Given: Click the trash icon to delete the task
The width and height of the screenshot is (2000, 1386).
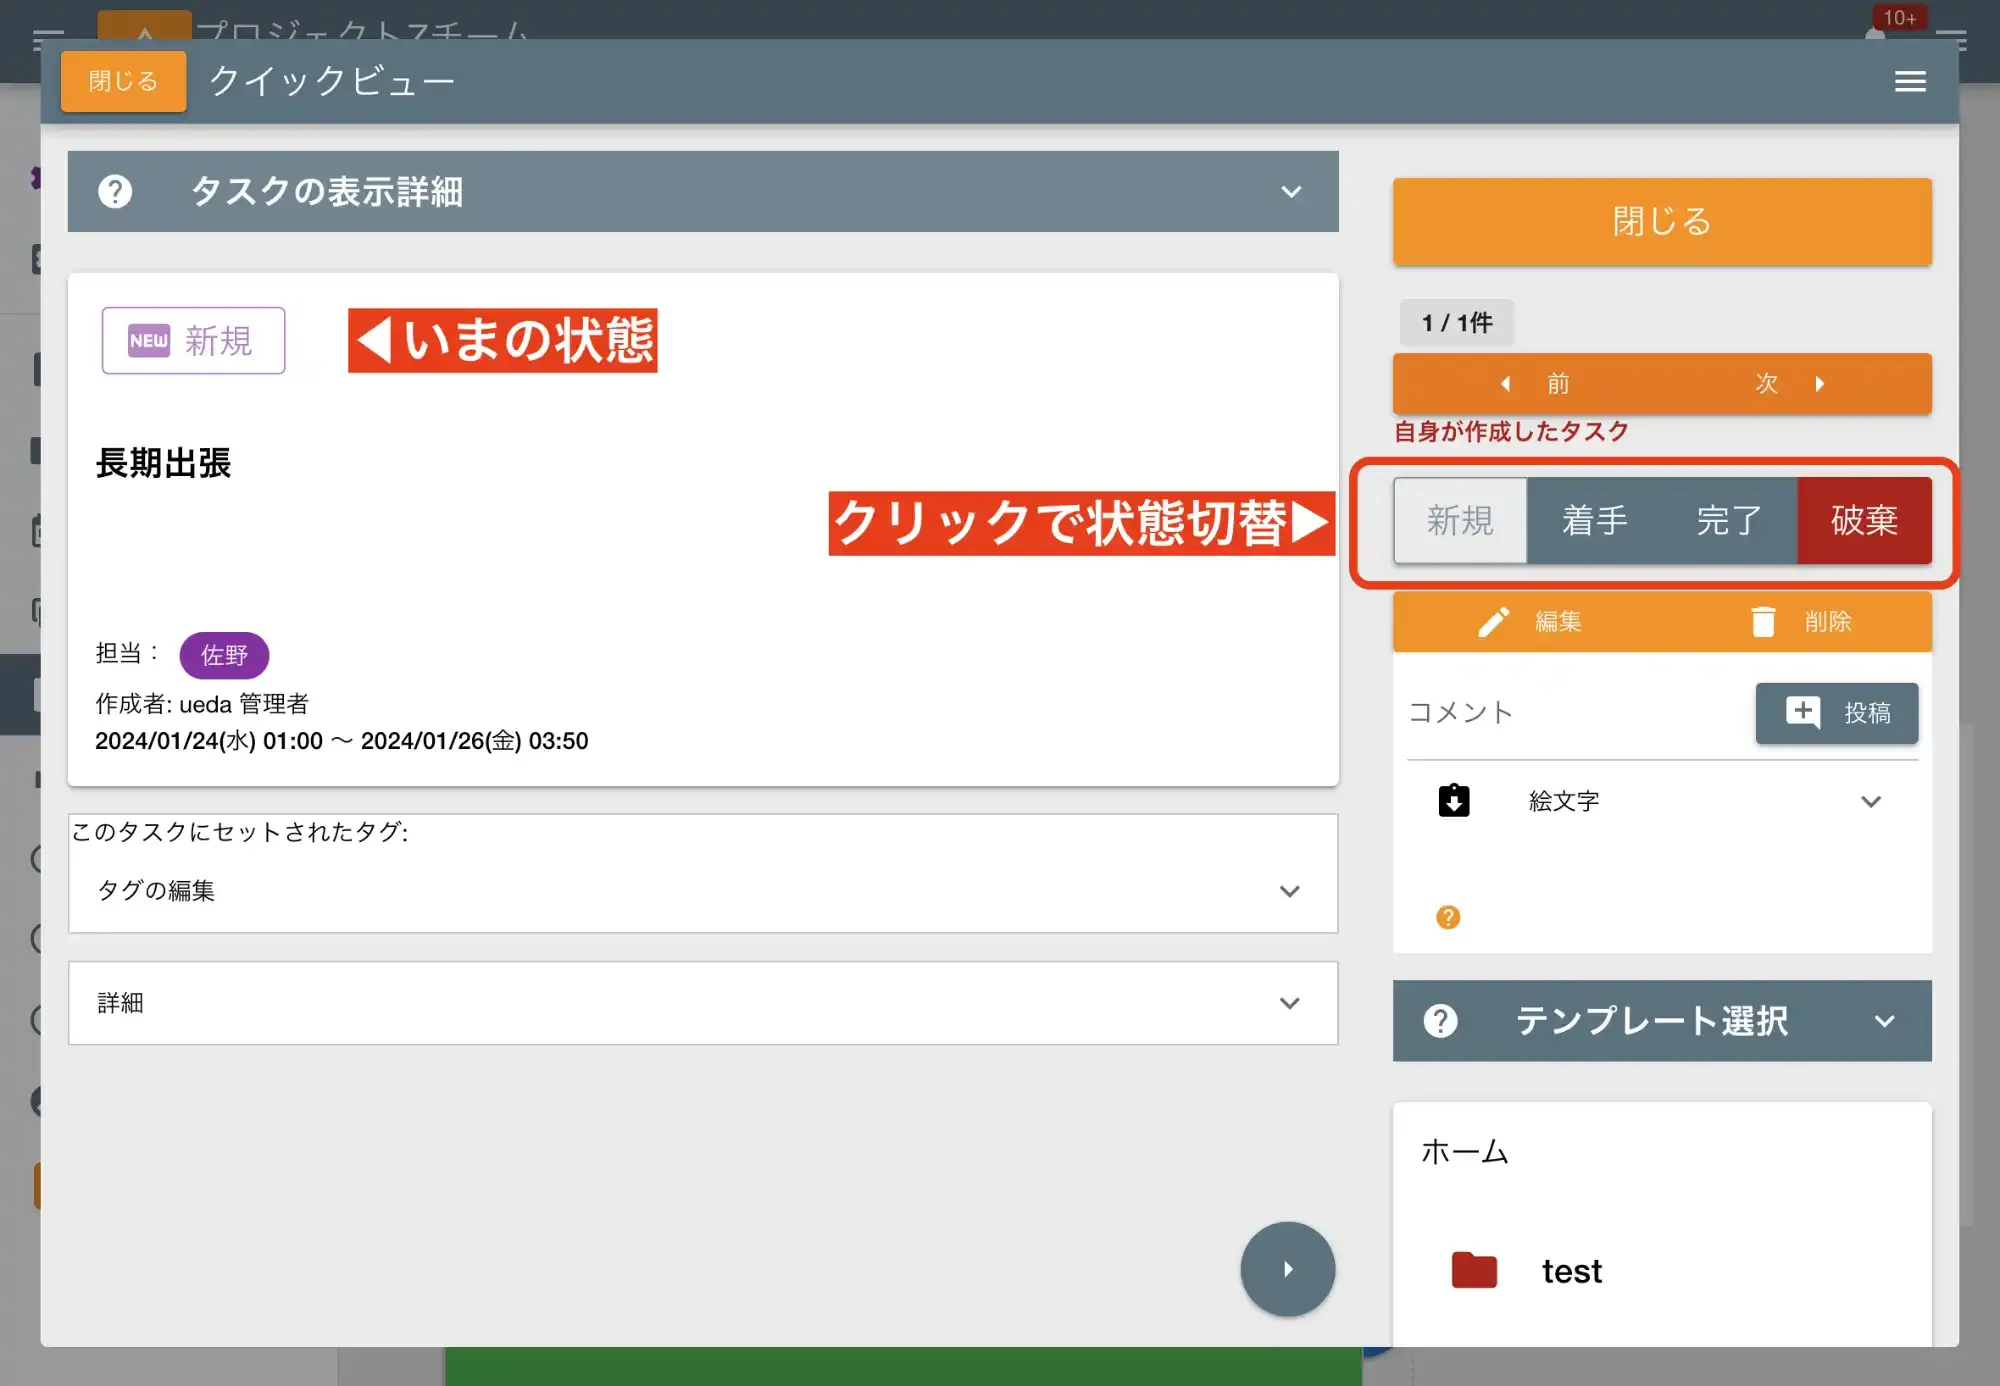Looking at the screenshot, I should 1763,621.
